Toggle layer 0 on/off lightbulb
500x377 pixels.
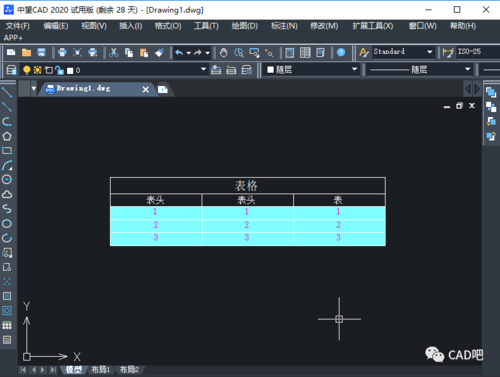[27, 70]
